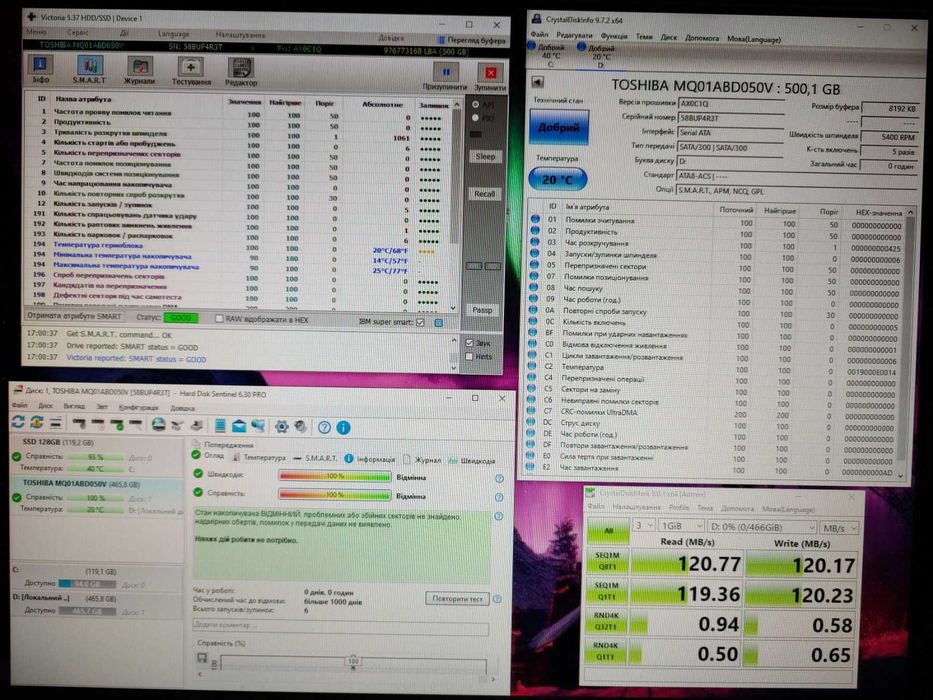
Task: Open Журнали (logs) in Victoria
Action: tap(139, 70)
